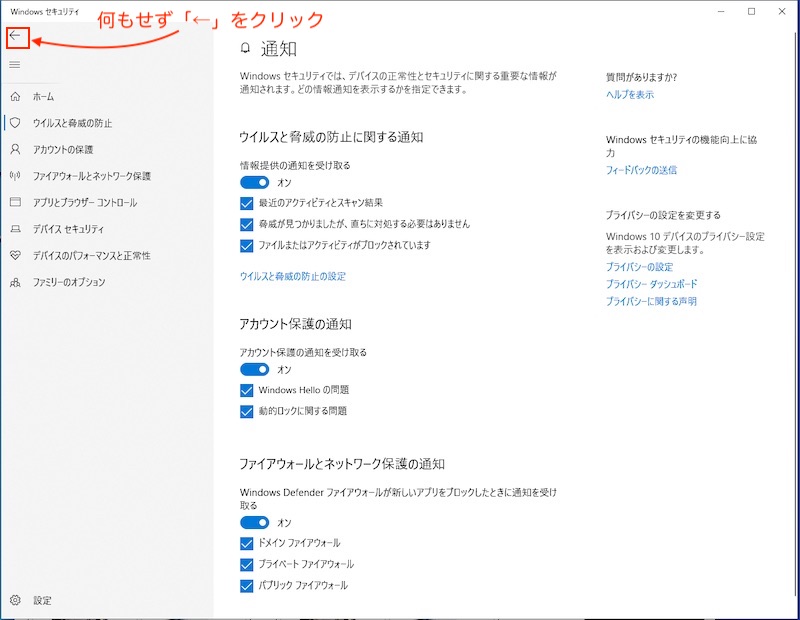Uncheck Windows Hello の問題
The image size is (800, 620).
[246, 390]
